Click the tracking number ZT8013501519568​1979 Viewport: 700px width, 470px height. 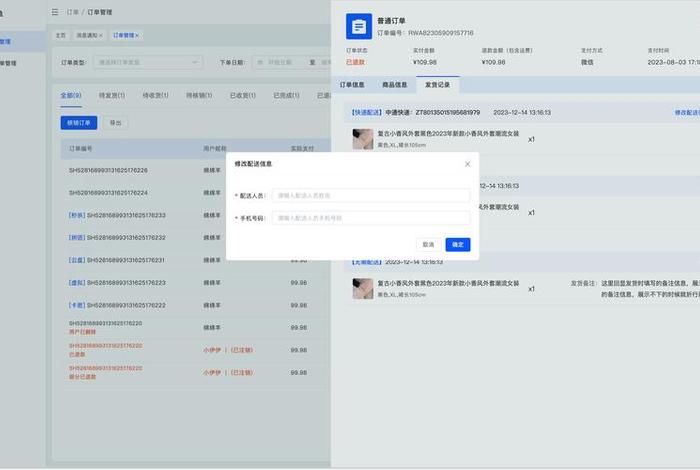click(x=448, y=112)
